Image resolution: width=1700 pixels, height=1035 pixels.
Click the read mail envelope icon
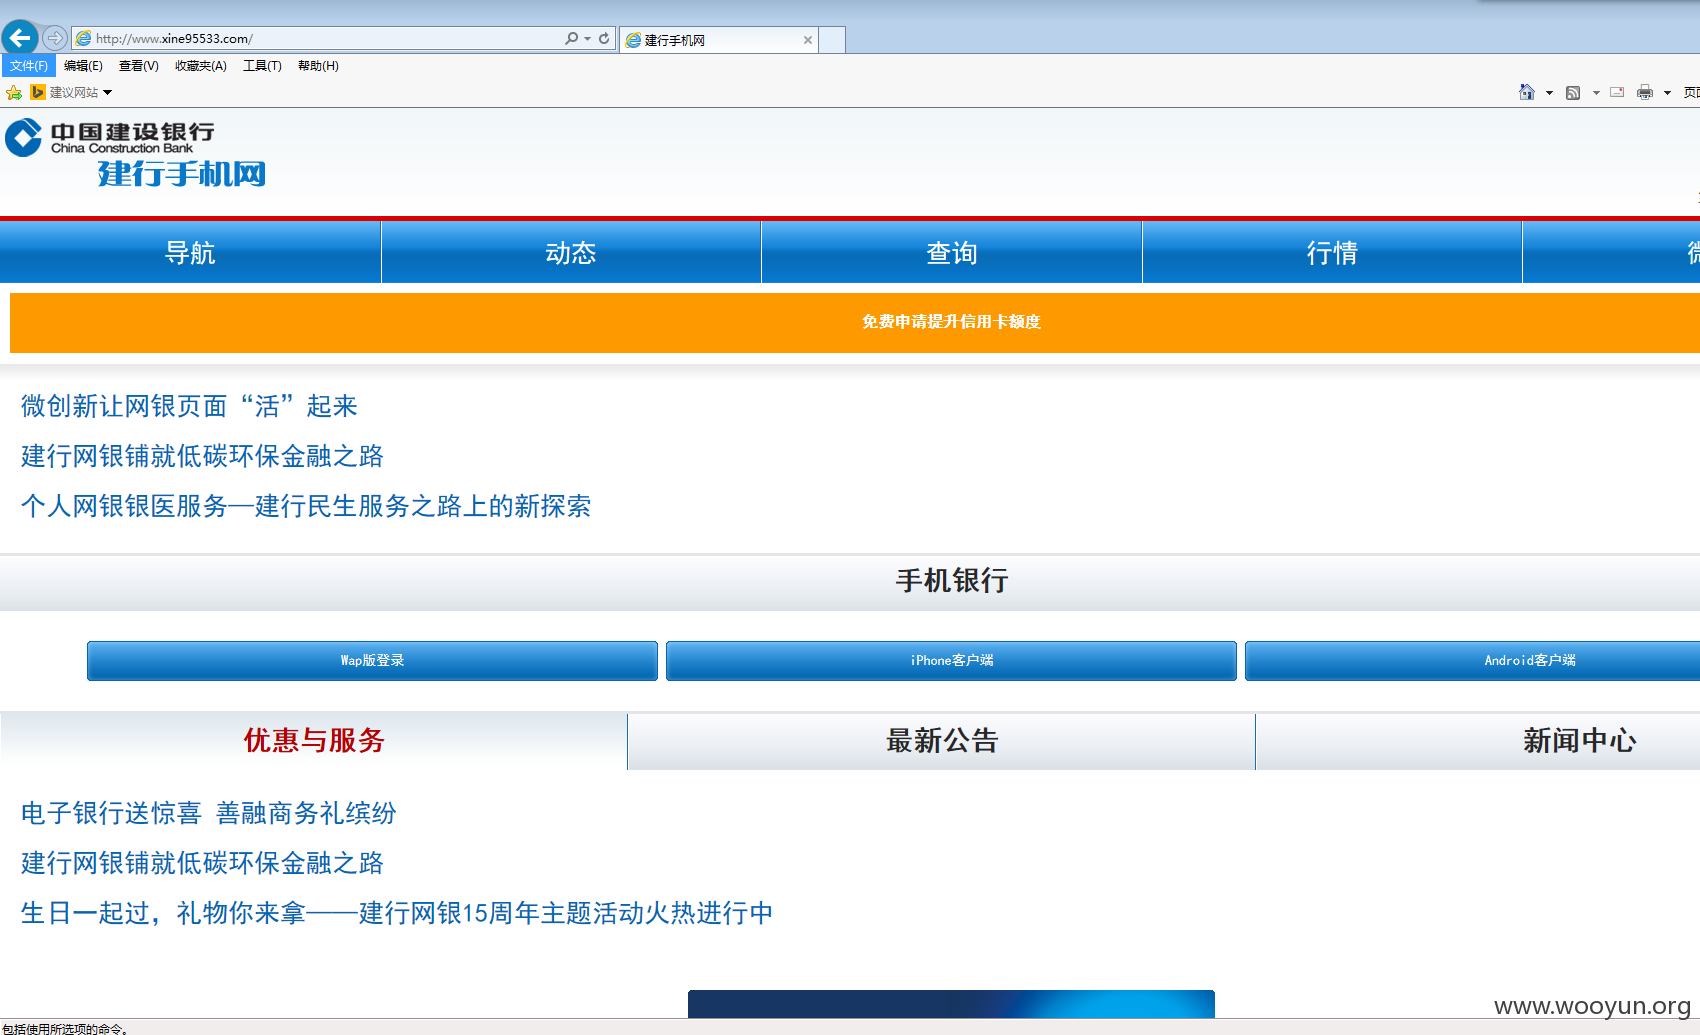(x=1617, y=92)
